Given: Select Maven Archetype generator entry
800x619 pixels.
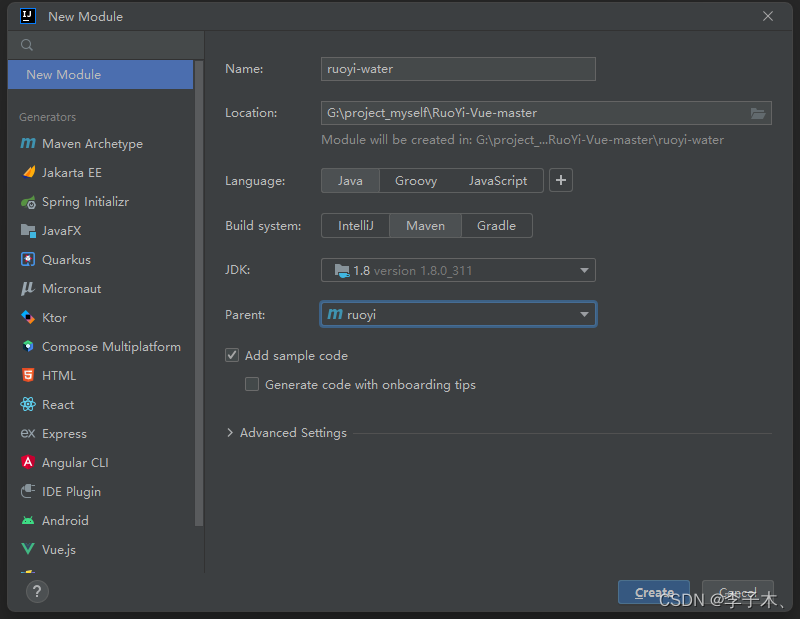Looking at the screenshot, I should [101, 143].
